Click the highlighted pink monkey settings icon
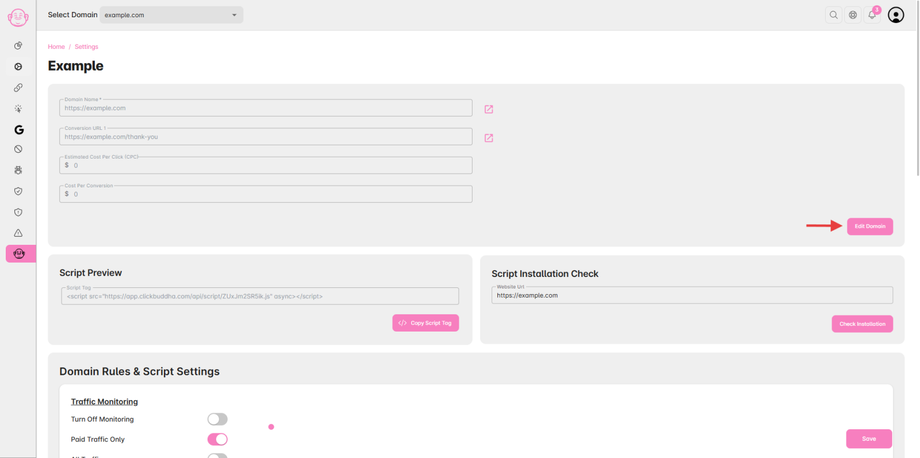The width and height of the screenshot is (920, 458). 21,254
